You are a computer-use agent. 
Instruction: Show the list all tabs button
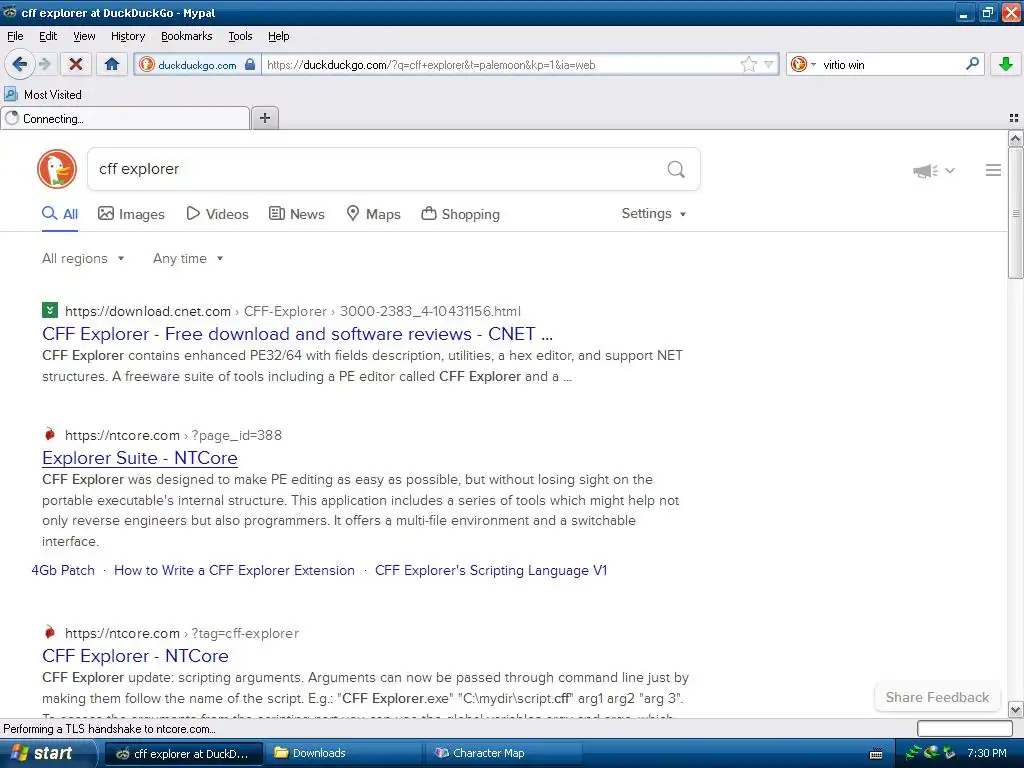pyautogui.click(x=1014, y=118)
